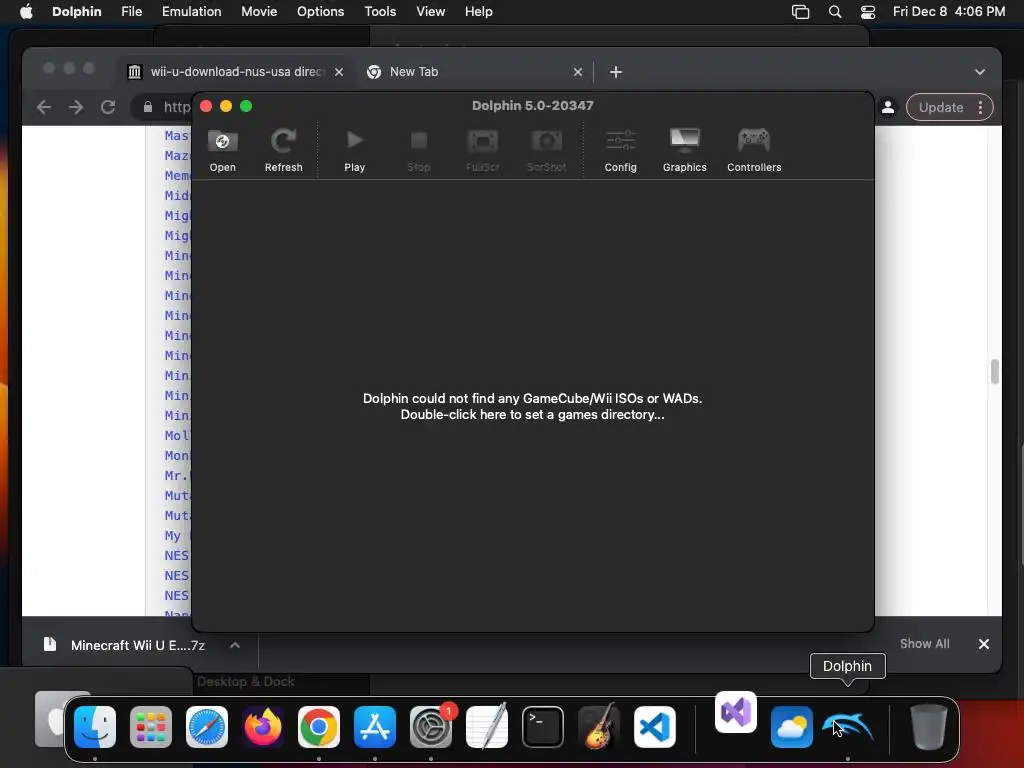Open the Controllers settings icon
Viewport: 1024px width, 768px height.
[754, 150]
